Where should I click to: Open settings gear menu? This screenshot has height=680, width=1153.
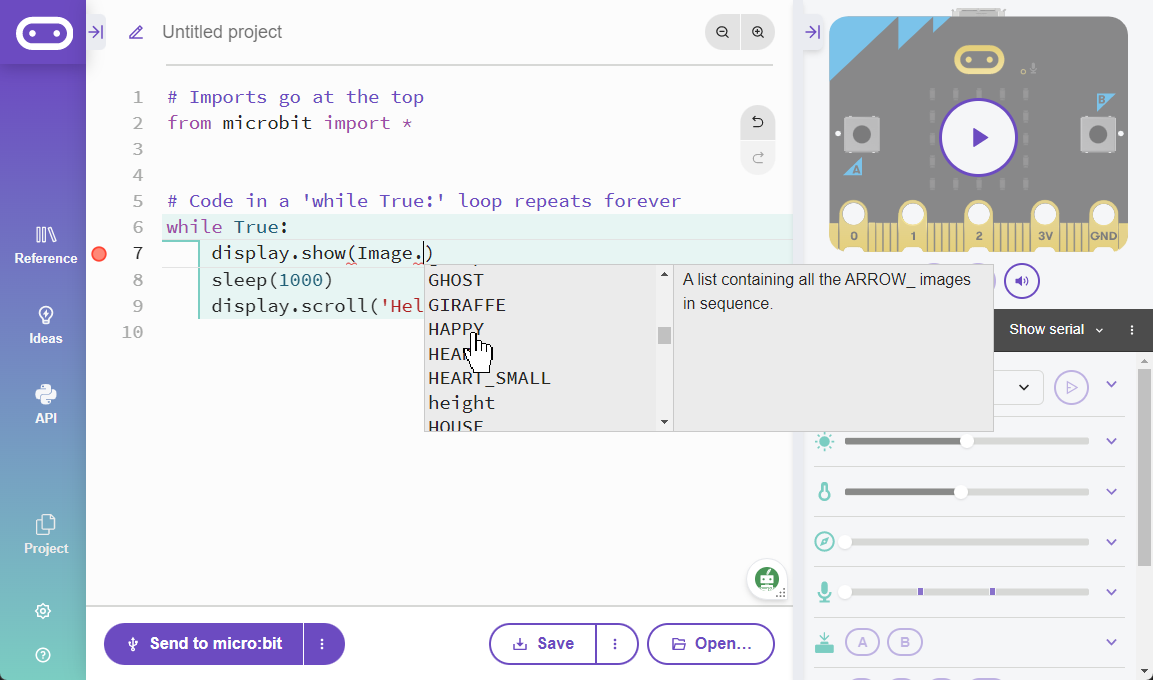43,611
